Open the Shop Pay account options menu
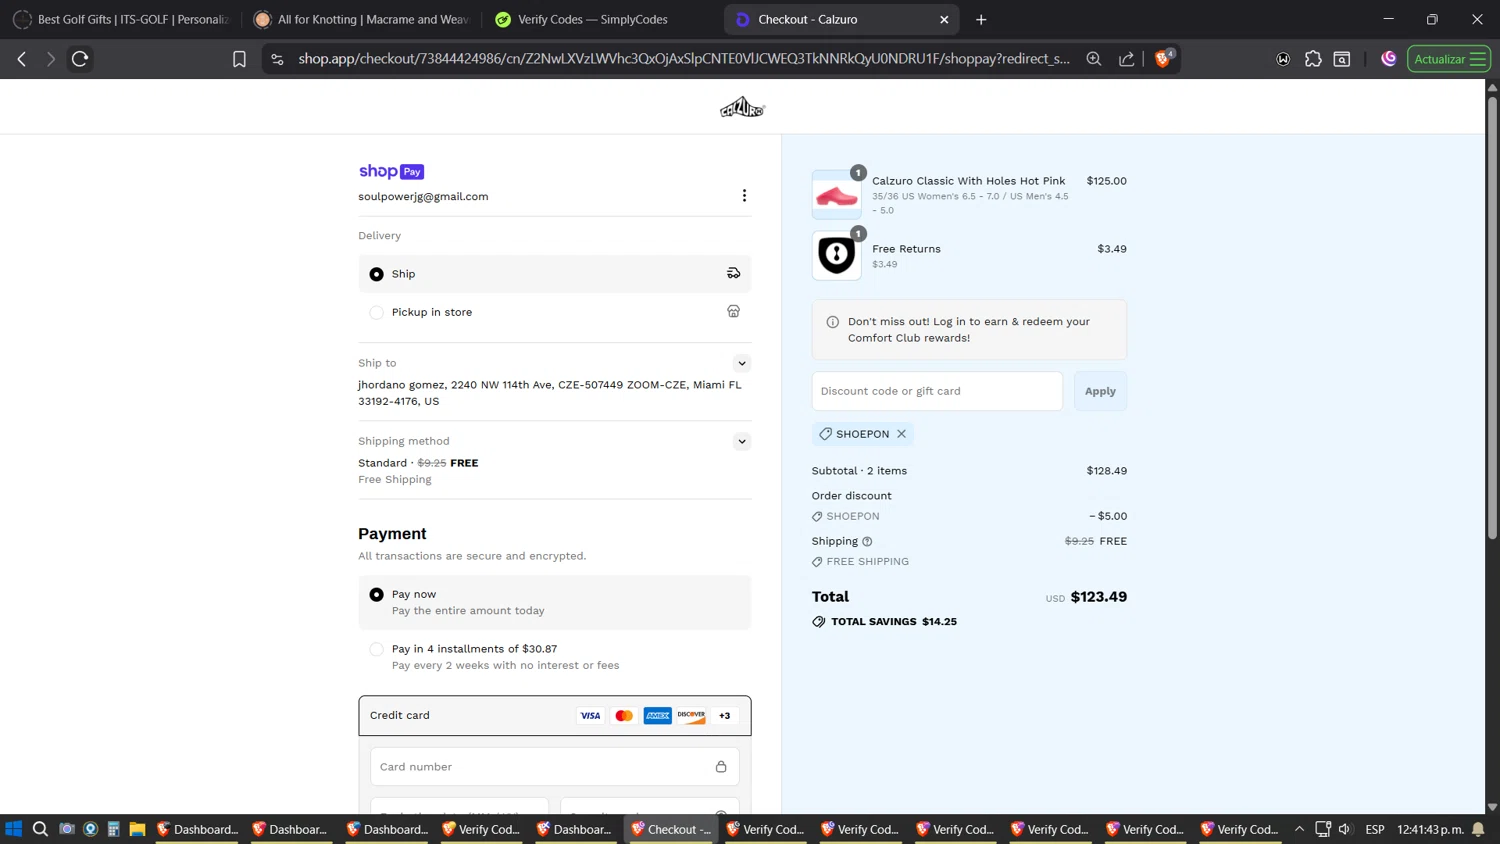The width and height of the screenshot is (1500, 844). 744,195
